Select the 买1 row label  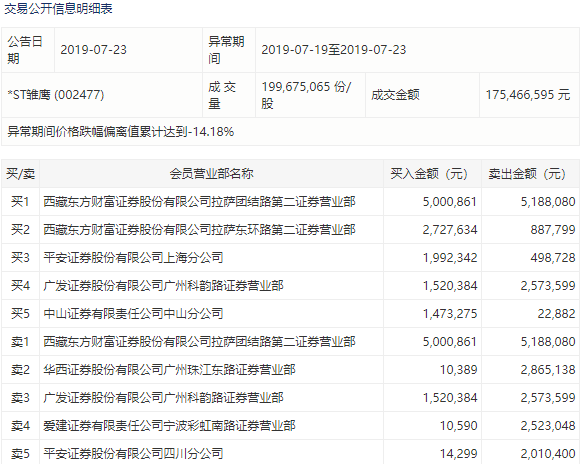[x=21, y=202]
